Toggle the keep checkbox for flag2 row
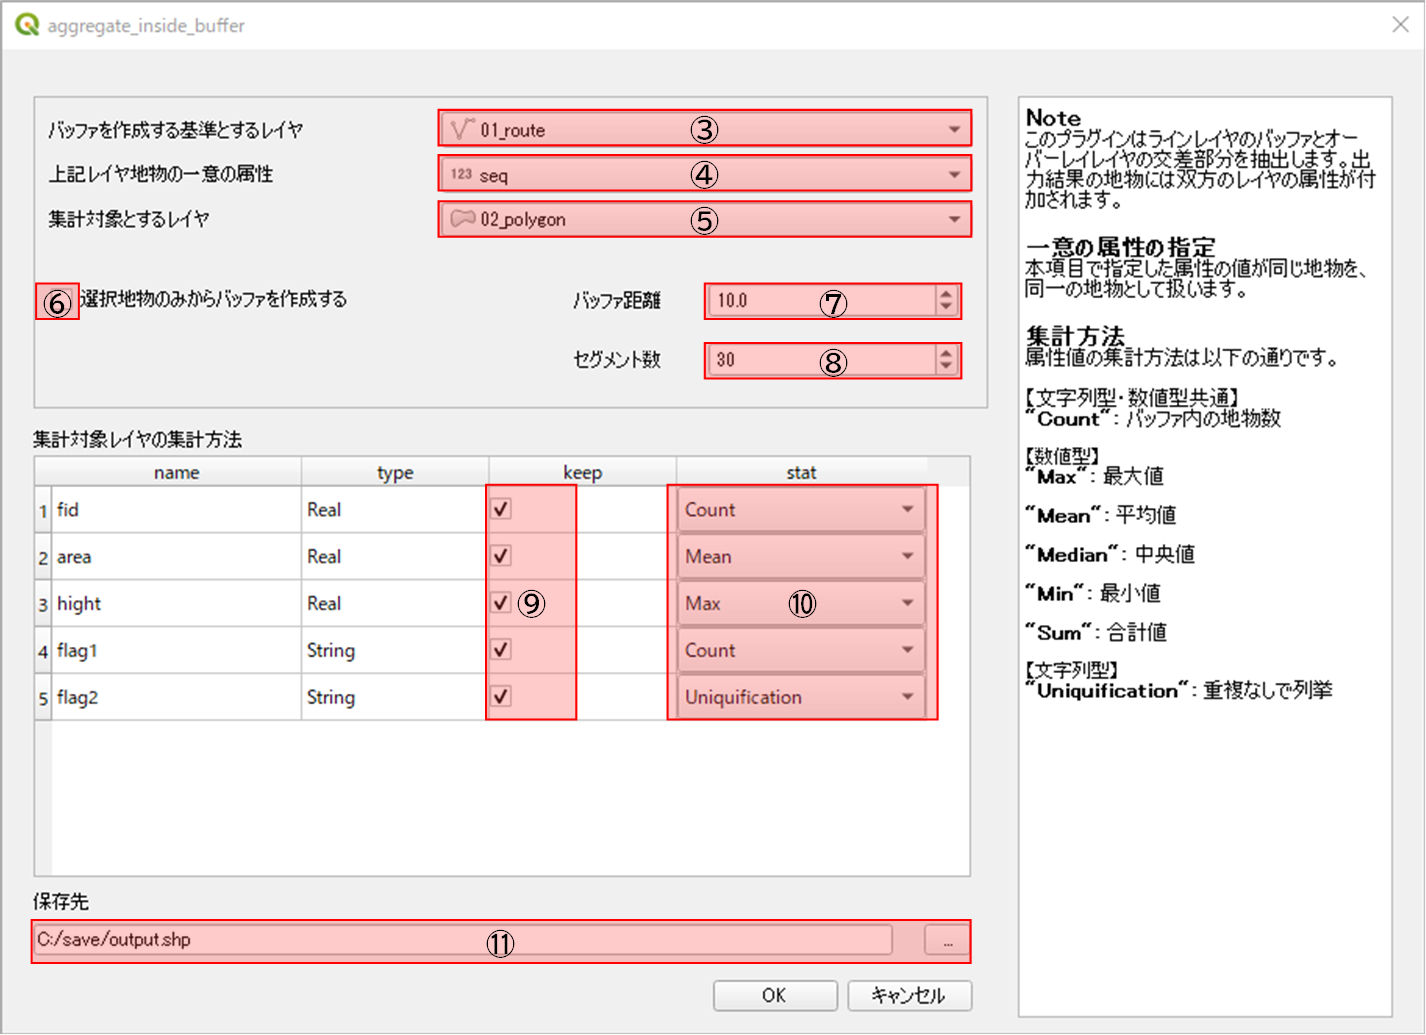This screenshot has width=1426, height=1035. coord(501,696)
